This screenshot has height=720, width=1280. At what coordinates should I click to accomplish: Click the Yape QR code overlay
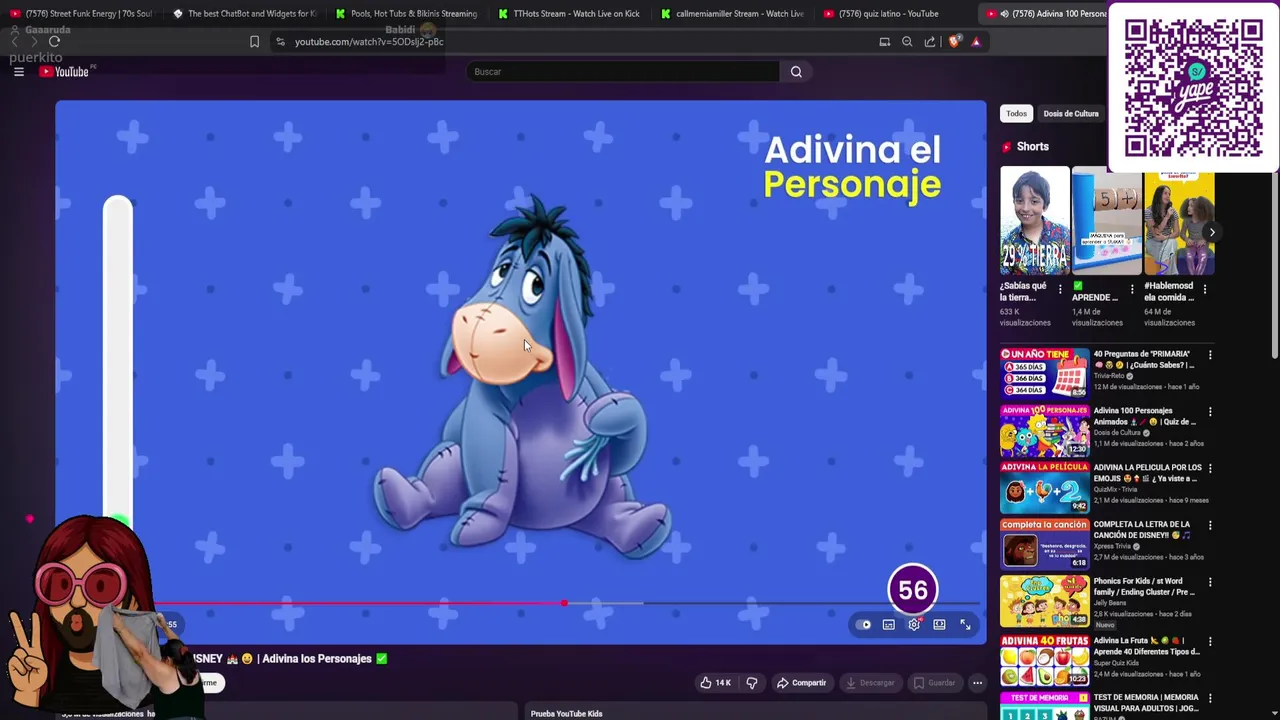(x=1193, y=87)
